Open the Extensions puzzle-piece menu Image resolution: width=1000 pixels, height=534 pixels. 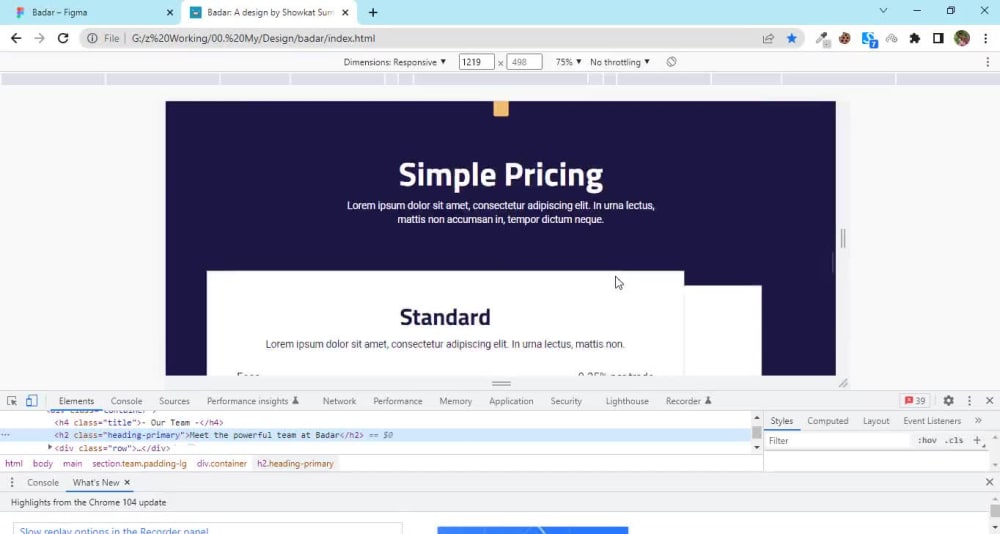pyautogui.click(x=915, y=38)
